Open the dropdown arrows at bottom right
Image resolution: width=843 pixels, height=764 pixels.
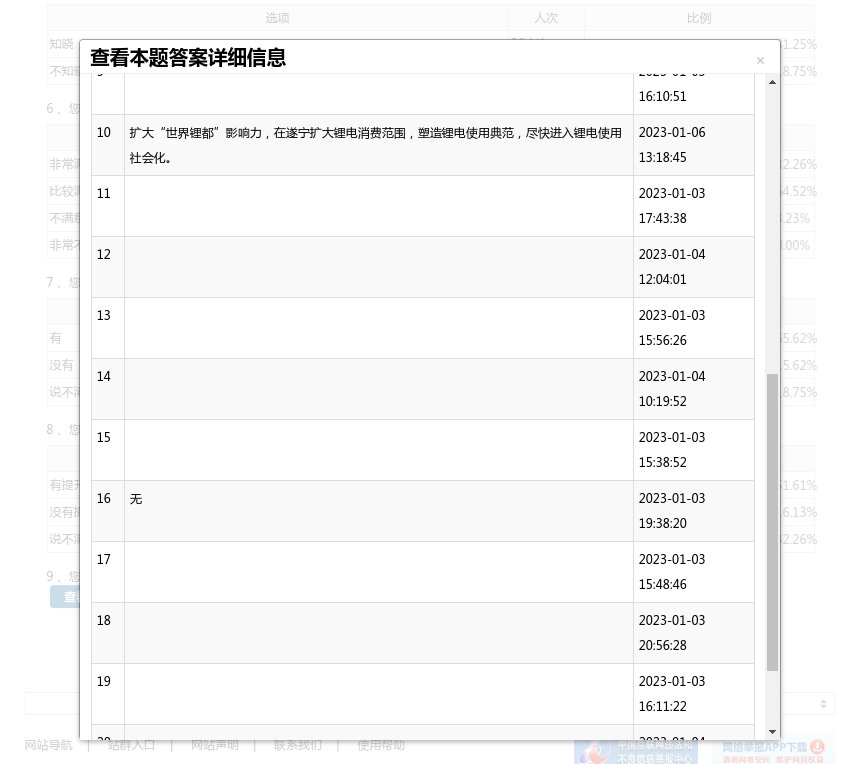(824, 704)
